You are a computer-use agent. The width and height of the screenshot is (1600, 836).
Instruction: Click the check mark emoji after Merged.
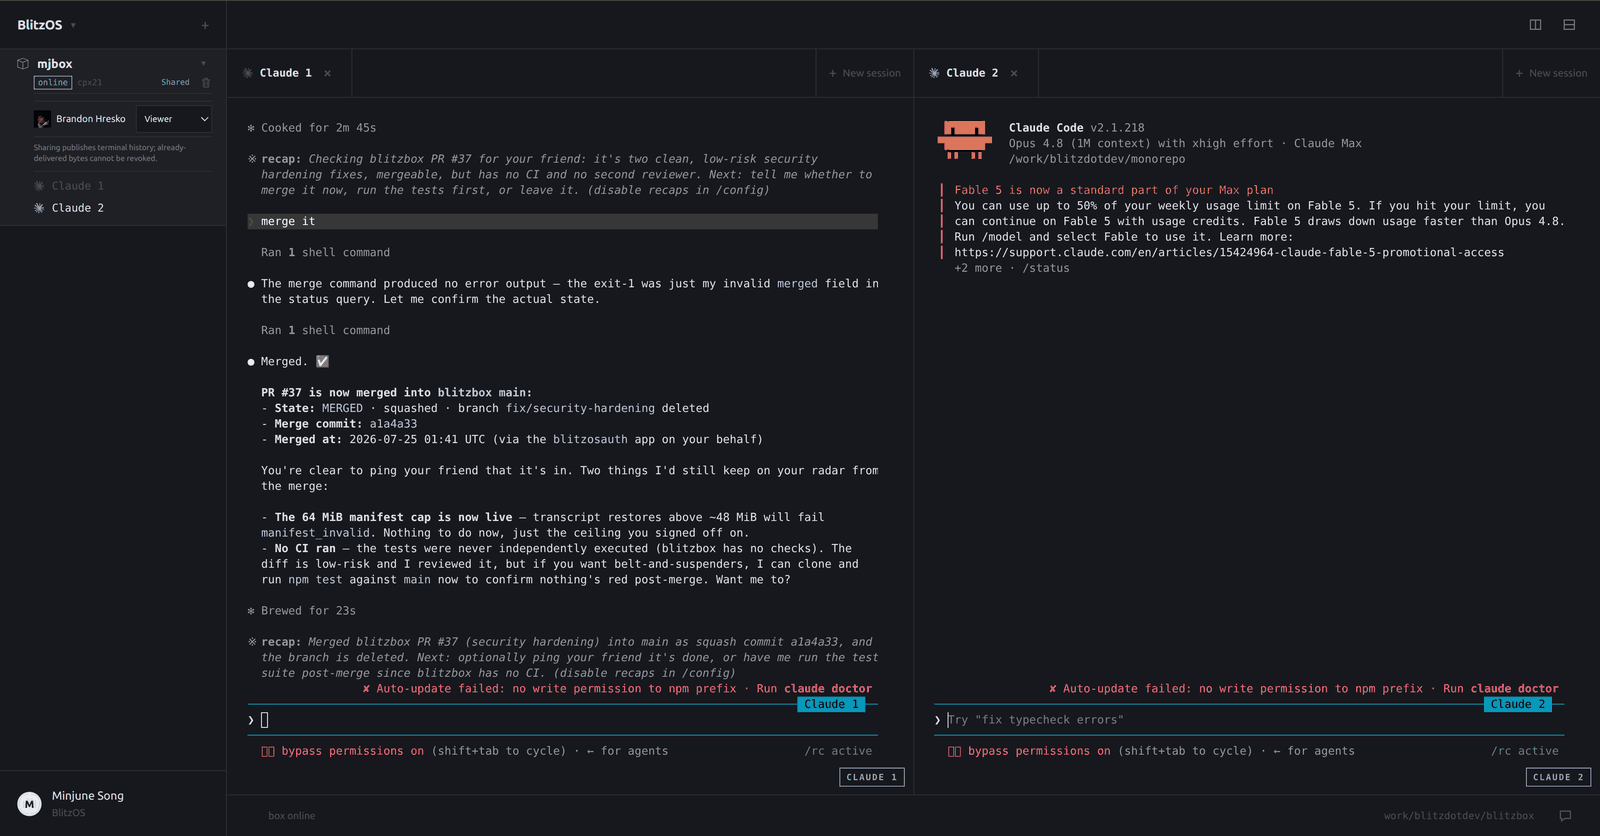(322, 362)
